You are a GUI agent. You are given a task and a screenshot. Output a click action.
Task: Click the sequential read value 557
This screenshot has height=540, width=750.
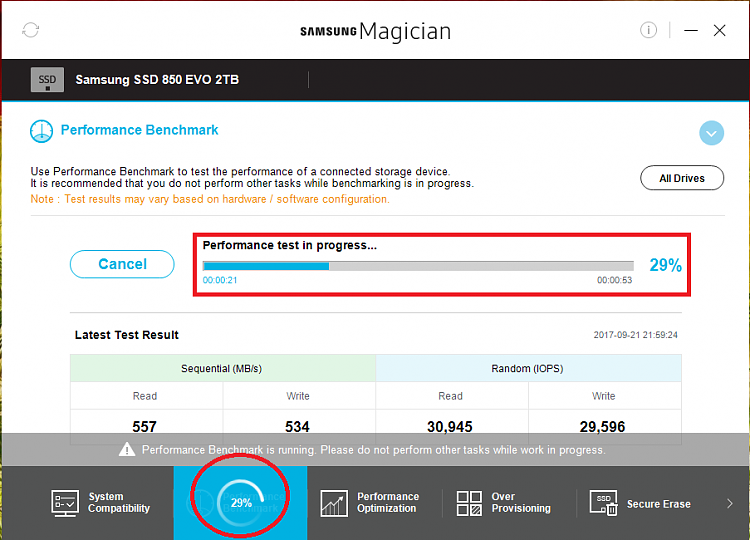[144, 426]
